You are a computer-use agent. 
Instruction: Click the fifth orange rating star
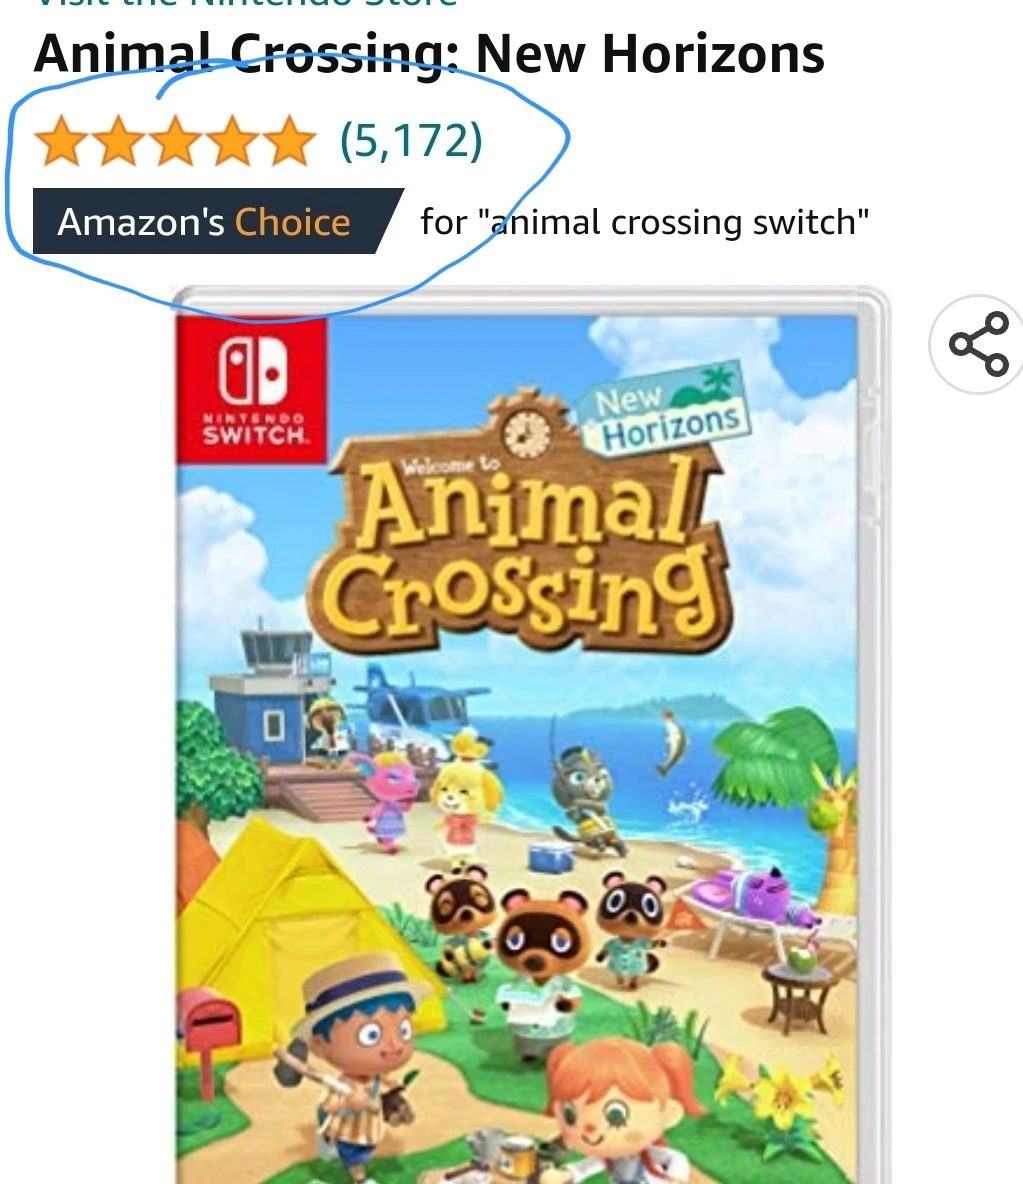pyautogui.click(x=288, y=141)
